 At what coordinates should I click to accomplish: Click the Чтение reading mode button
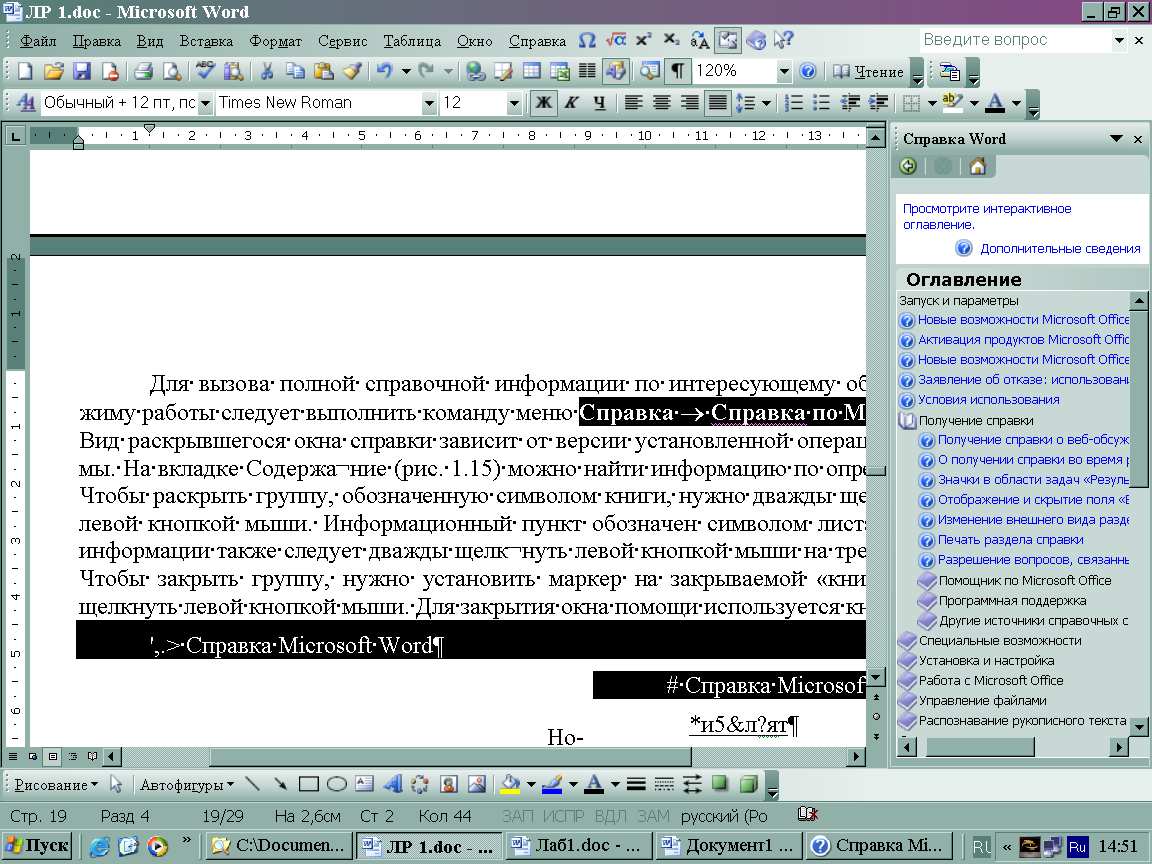pyautogui.click(x=869, y=71)
